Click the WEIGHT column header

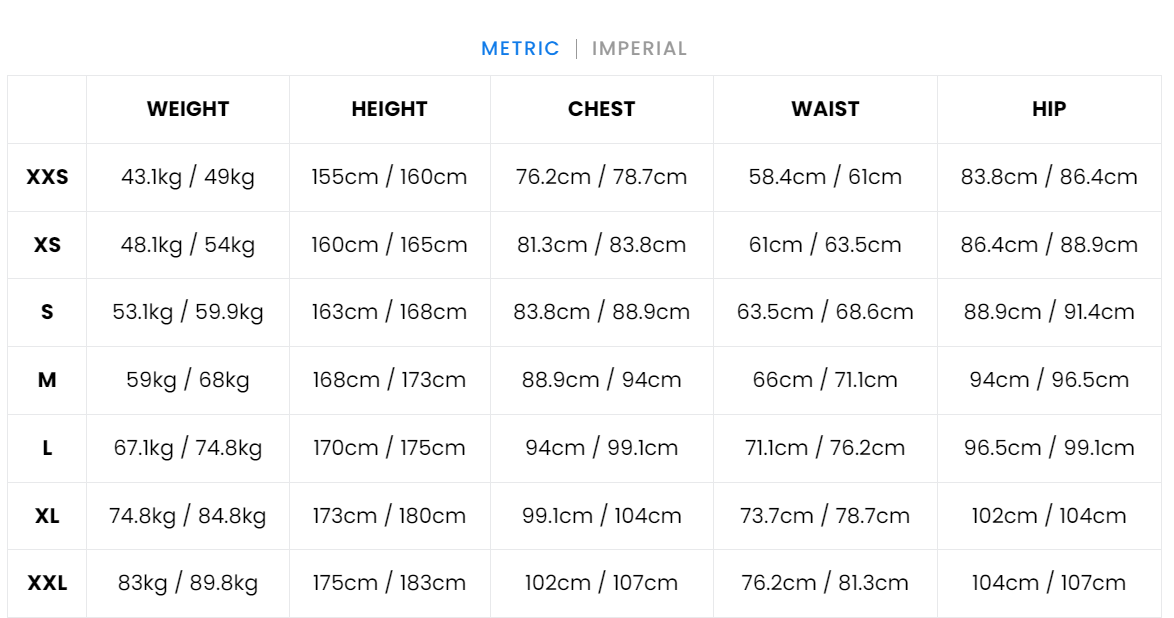[x=188, y=109]
